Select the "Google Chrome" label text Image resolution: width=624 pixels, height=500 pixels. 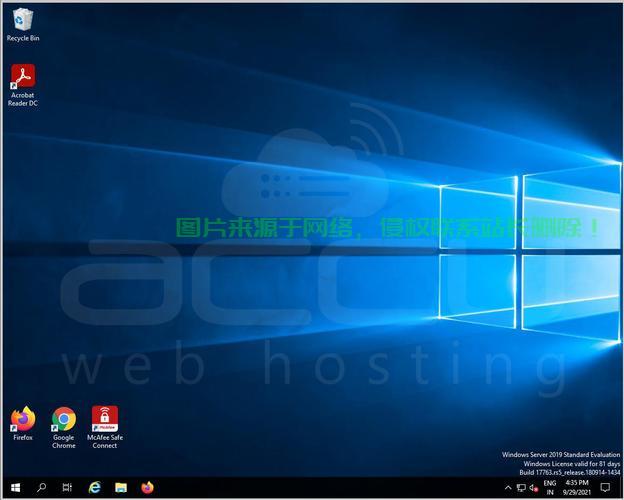64,441
